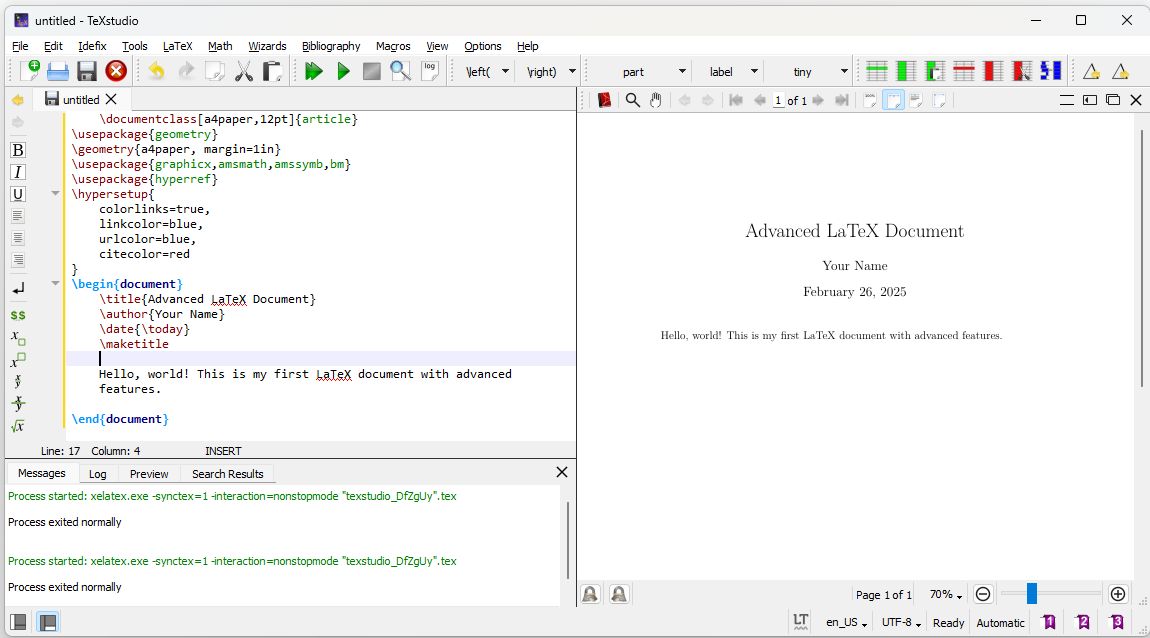The width and height of the screenshot is (1150, 638).
Task: Open the Wizards menu
Action: coord(267,46)
